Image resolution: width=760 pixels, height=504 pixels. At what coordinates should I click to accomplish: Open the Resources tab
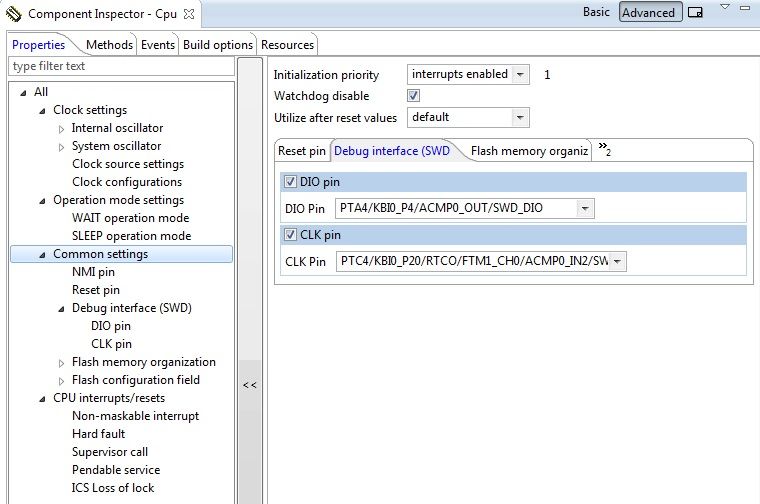[287, 45]
